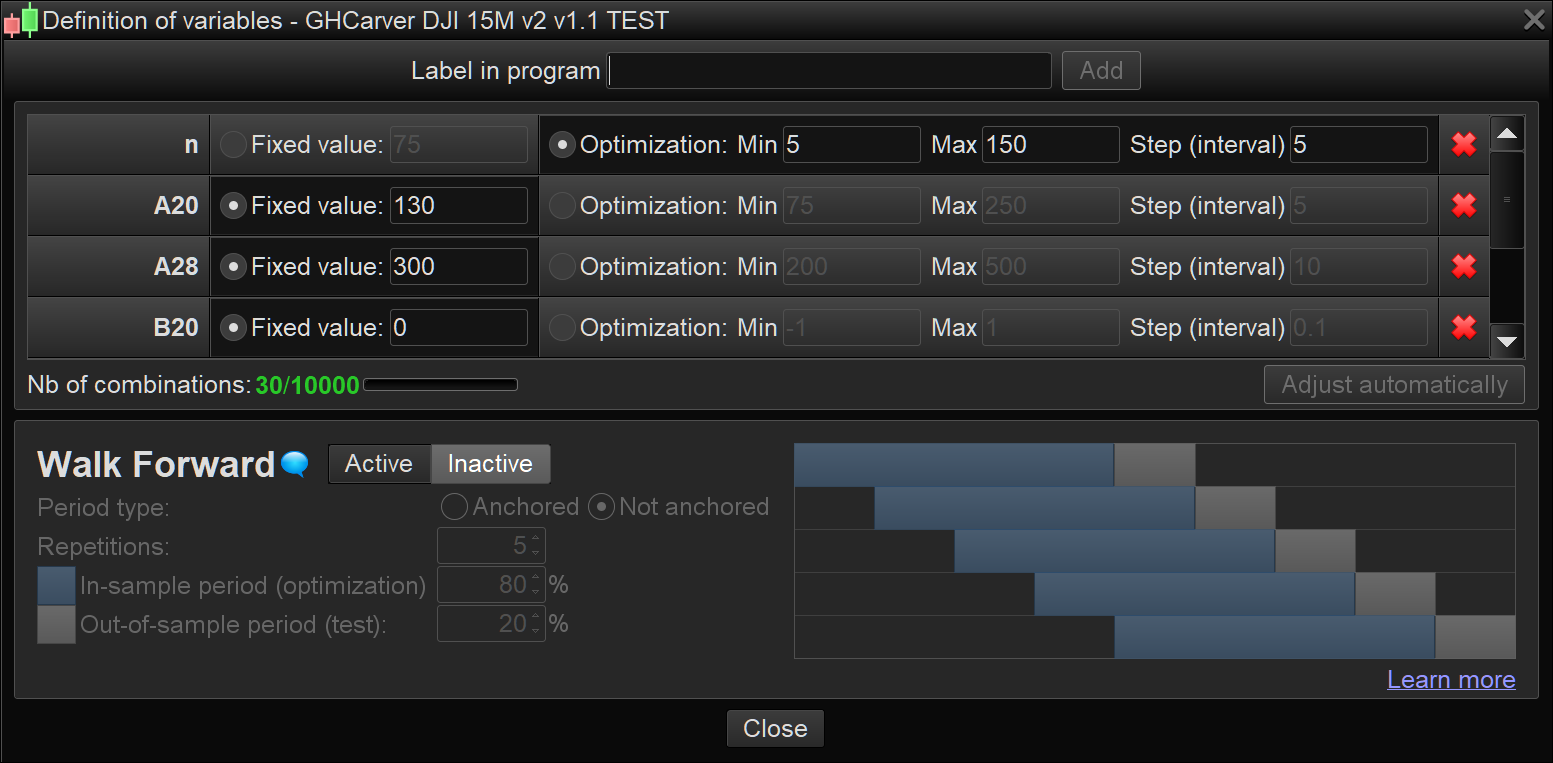Enable Optimization for variable A28
Screen dimensions: 1553x763
tap(563, 267)
